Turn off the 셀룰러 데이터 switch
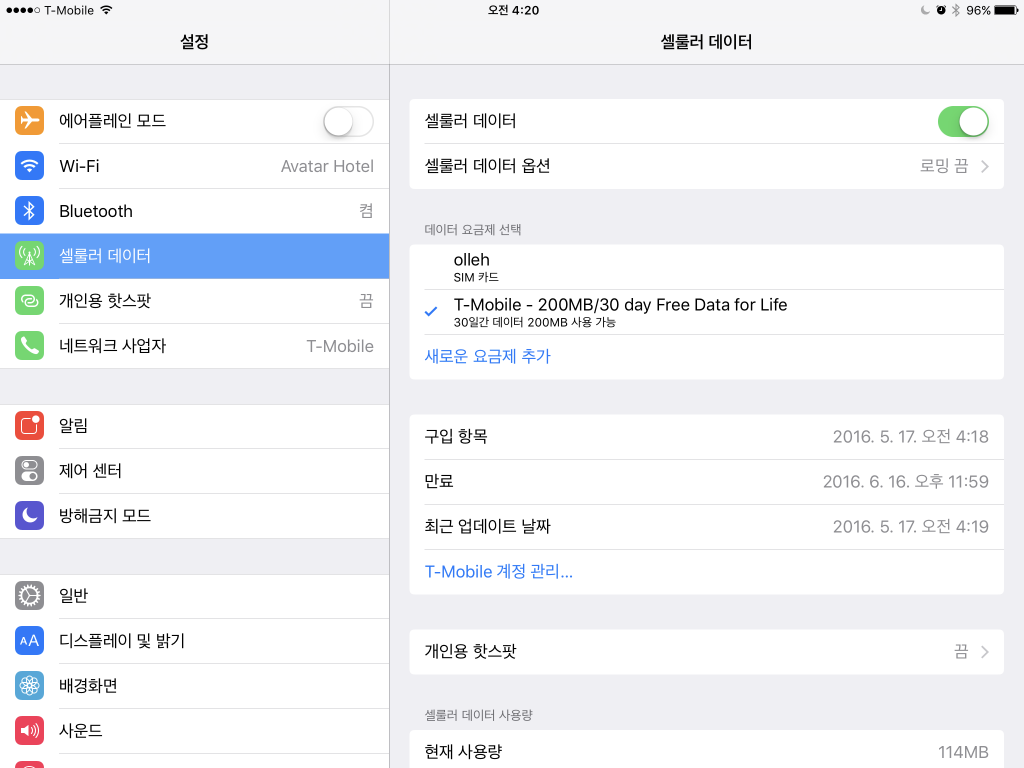This screenshot has width=1024, height=768. click(963, 121)
